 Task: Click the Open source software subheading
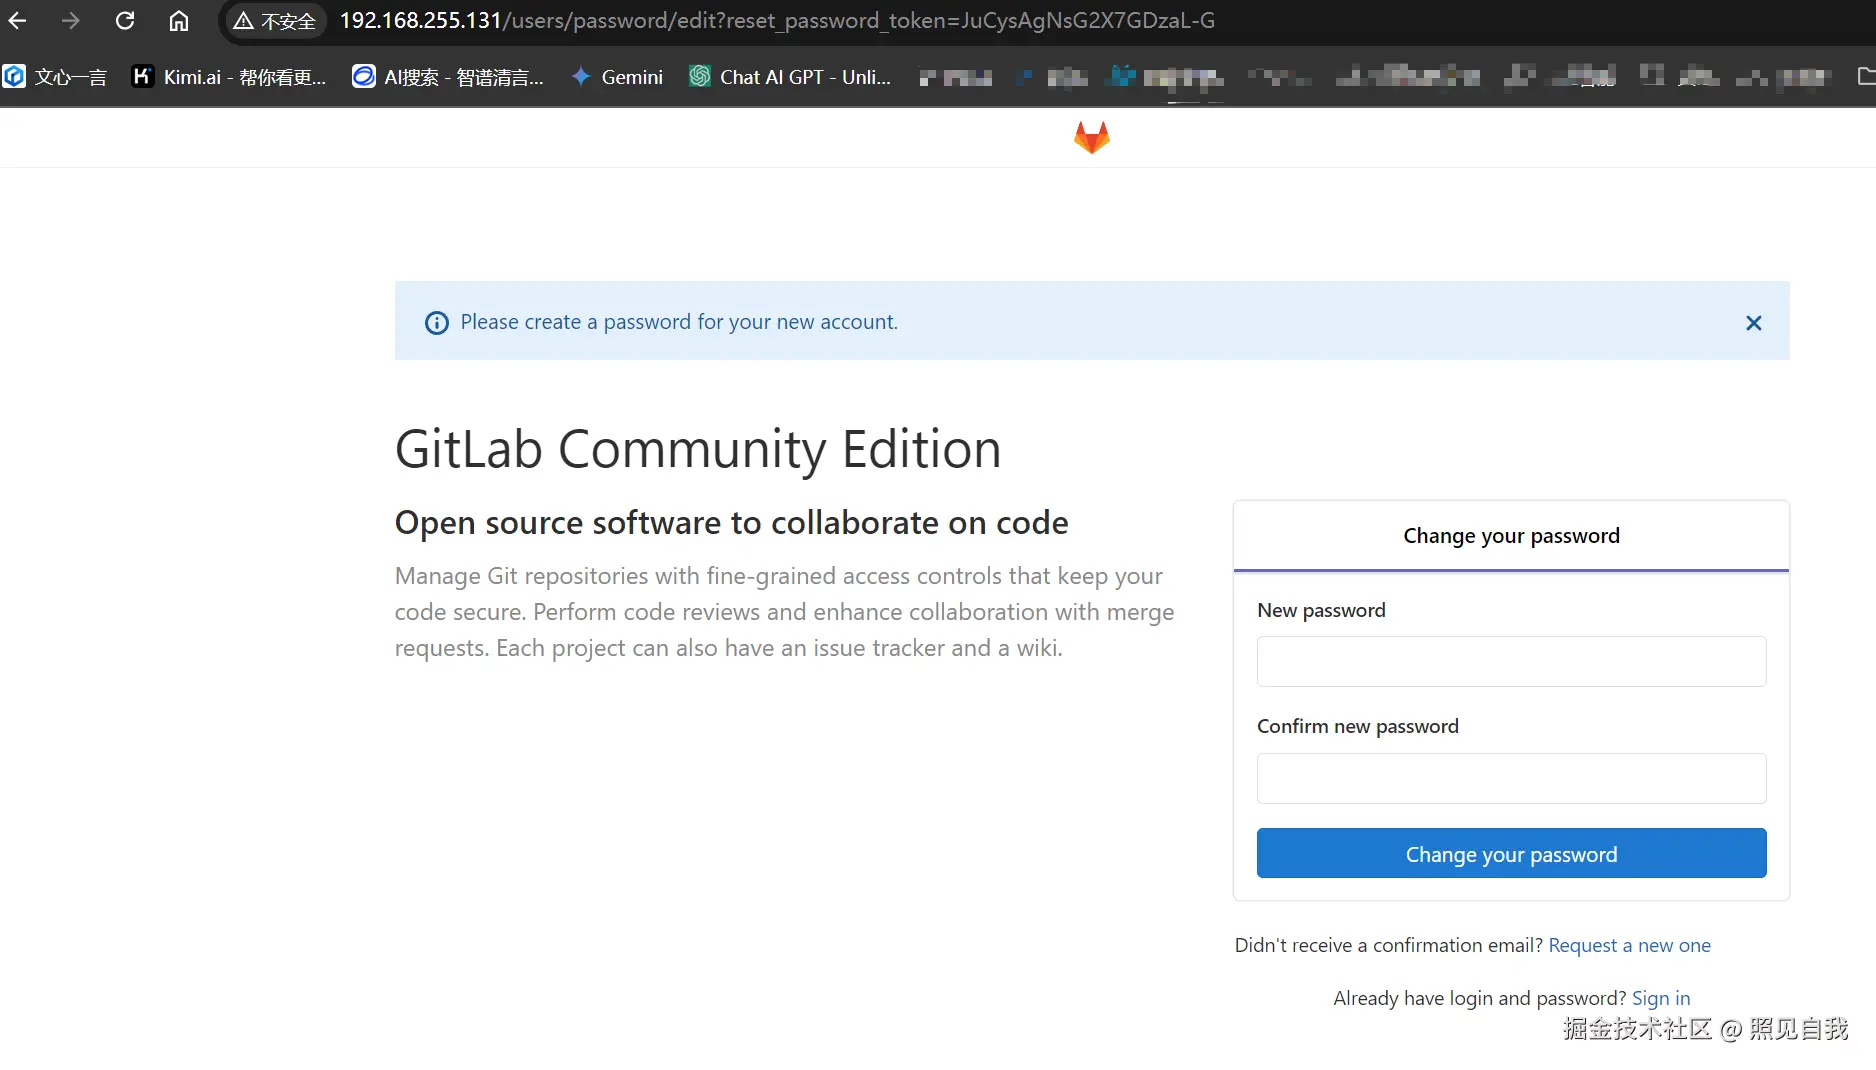[732, 522]
